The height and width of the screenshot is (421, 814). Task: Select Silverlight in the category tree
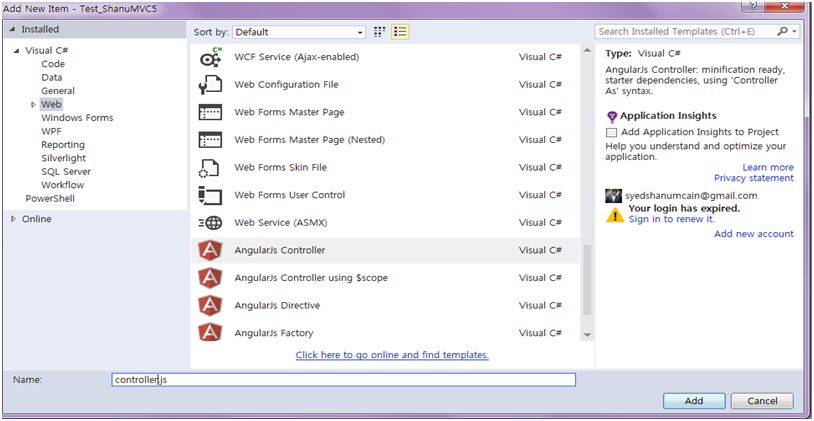63,158
